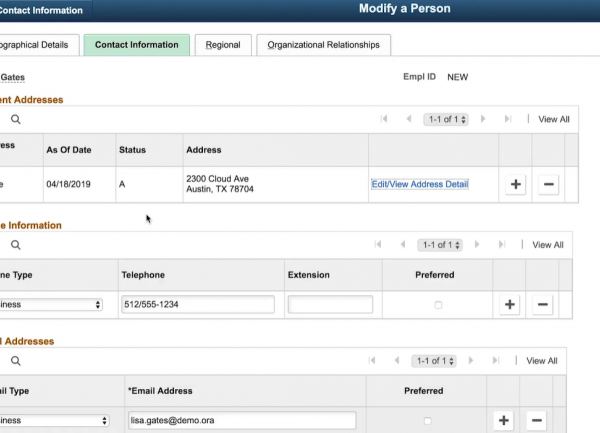This screenshot has width=600, height=433.
Task: Select the Contact Information tab
Action: 137,45
